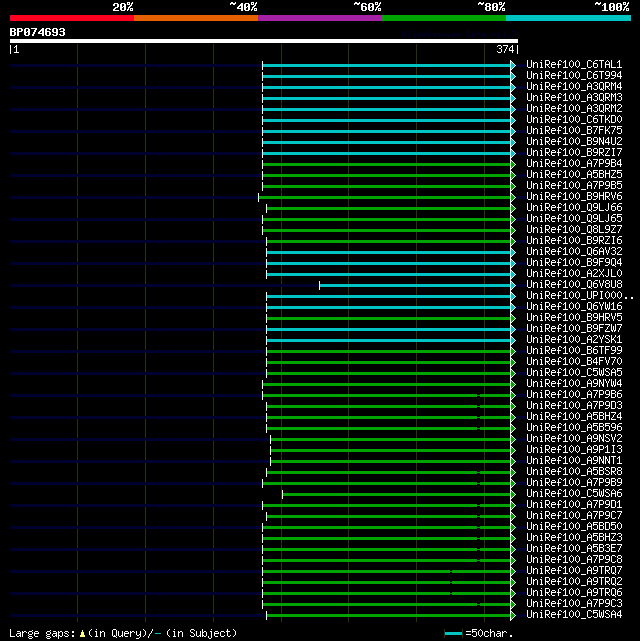640x641 pixels.
Task: Select the UniRef100_A2XJL0 label
Action: coord(574,273)
